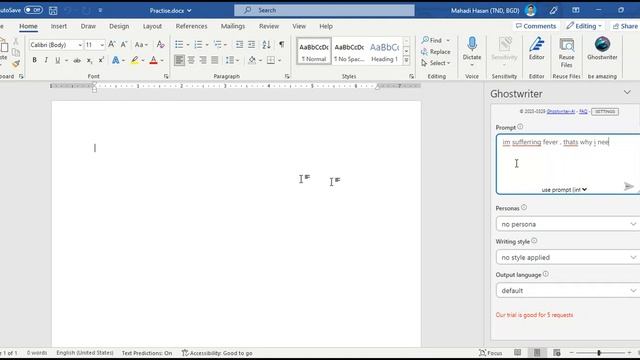This screenshot has height=360, width=640.
Task: Insert a bulleted list
Action: (179, 44)
